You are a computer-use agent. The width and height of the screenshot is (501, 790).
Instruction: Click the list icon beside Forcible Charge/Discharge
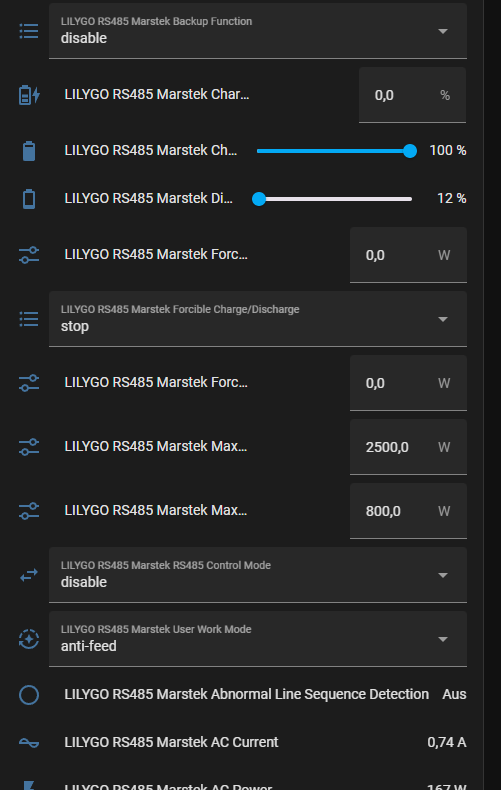(x=29, y=319)
